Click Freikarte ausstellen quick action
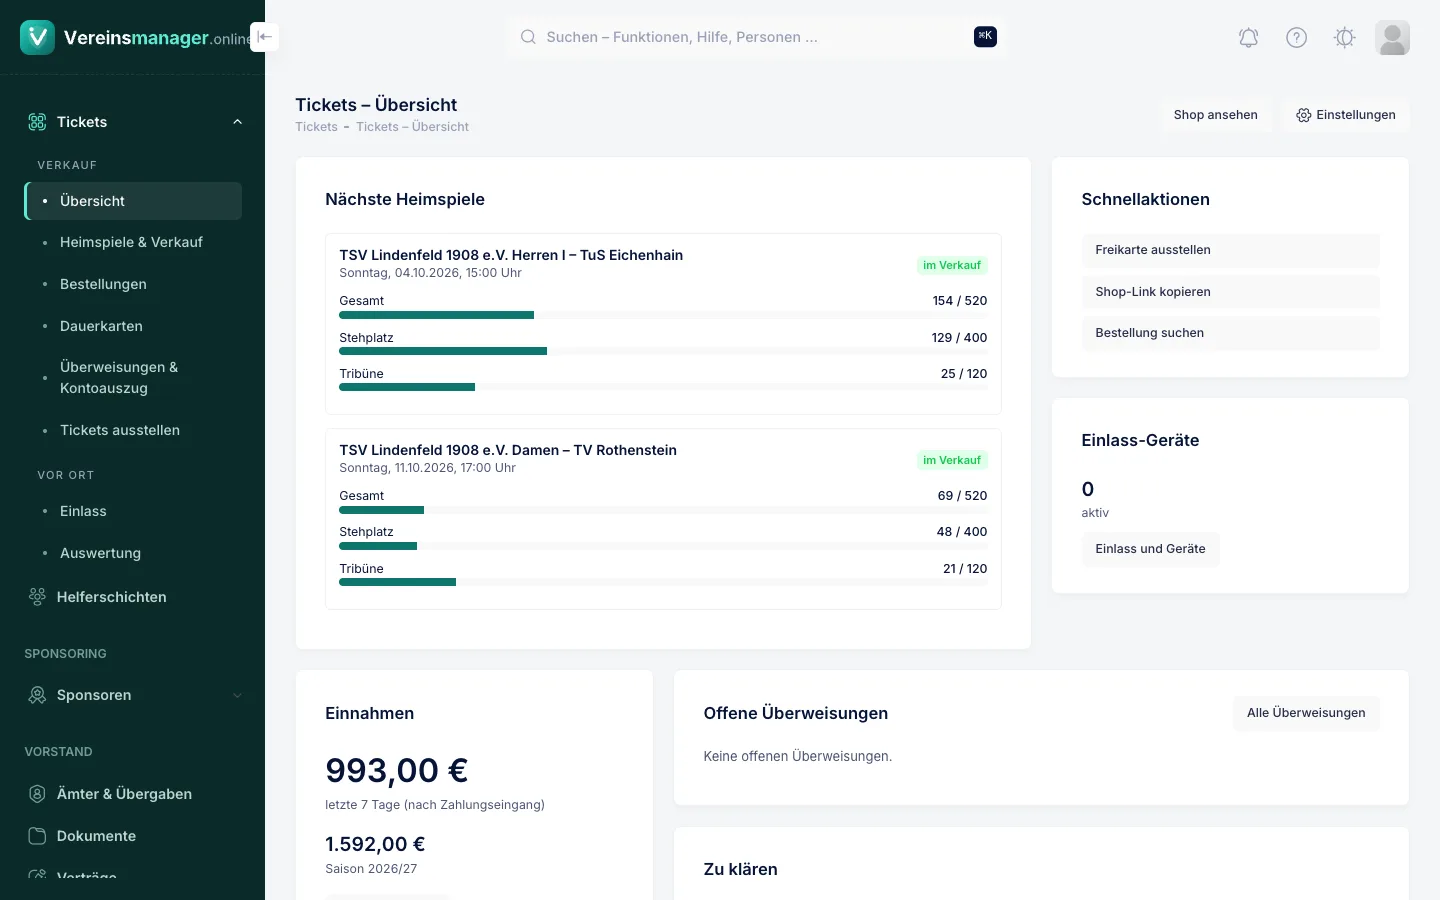The width and height of the screenshot is (1440, 900). pyautogui.click(x=1230, y=250)
